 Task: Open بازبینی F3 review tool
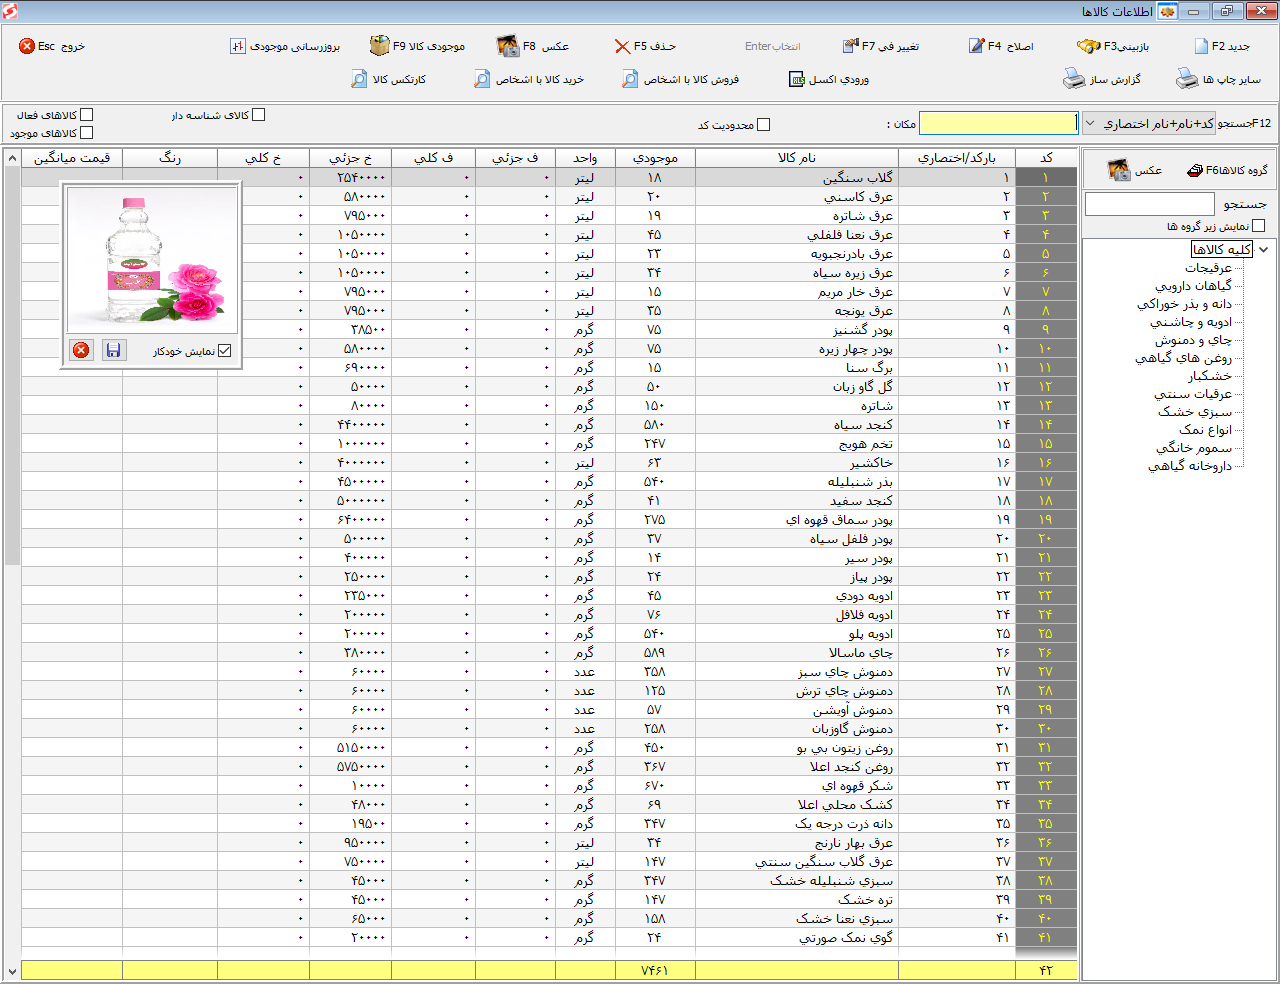[1113, 46]
